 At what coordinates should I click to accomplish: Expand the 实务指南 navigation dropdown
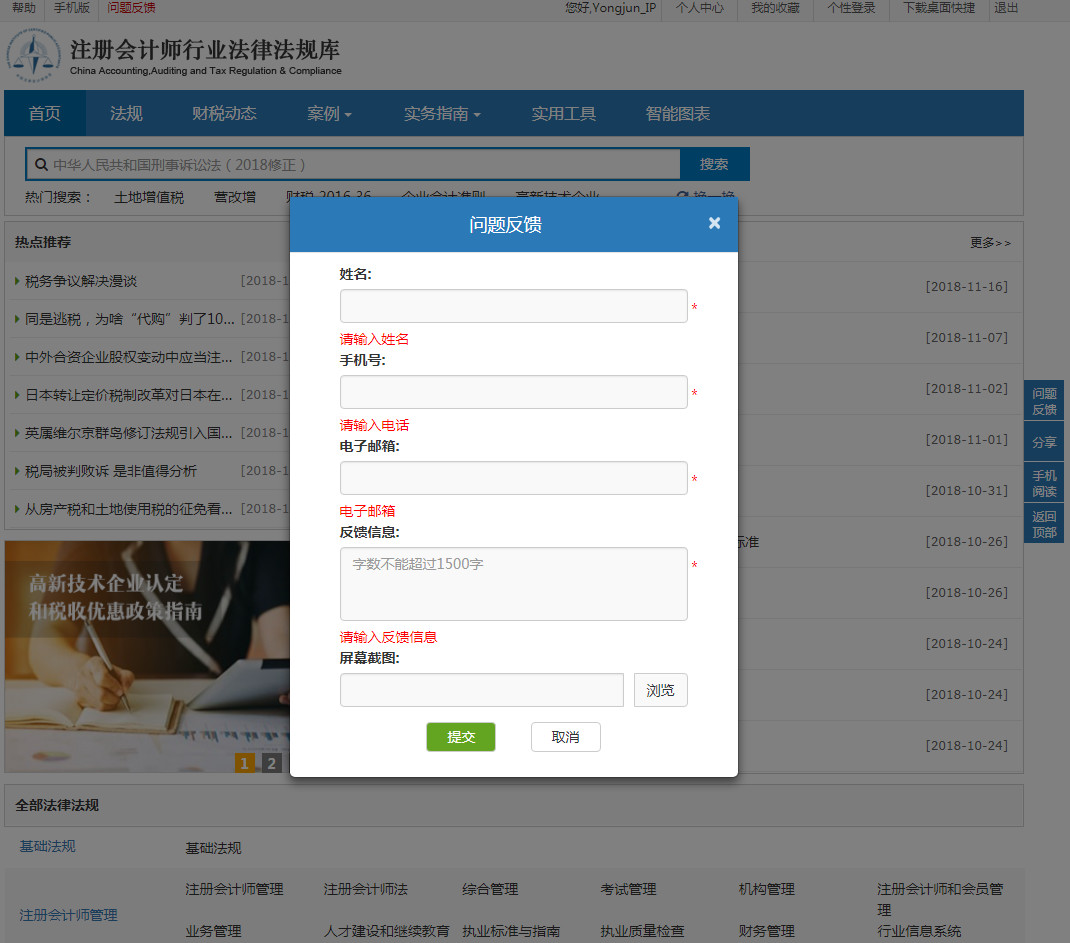pos(442,114)
